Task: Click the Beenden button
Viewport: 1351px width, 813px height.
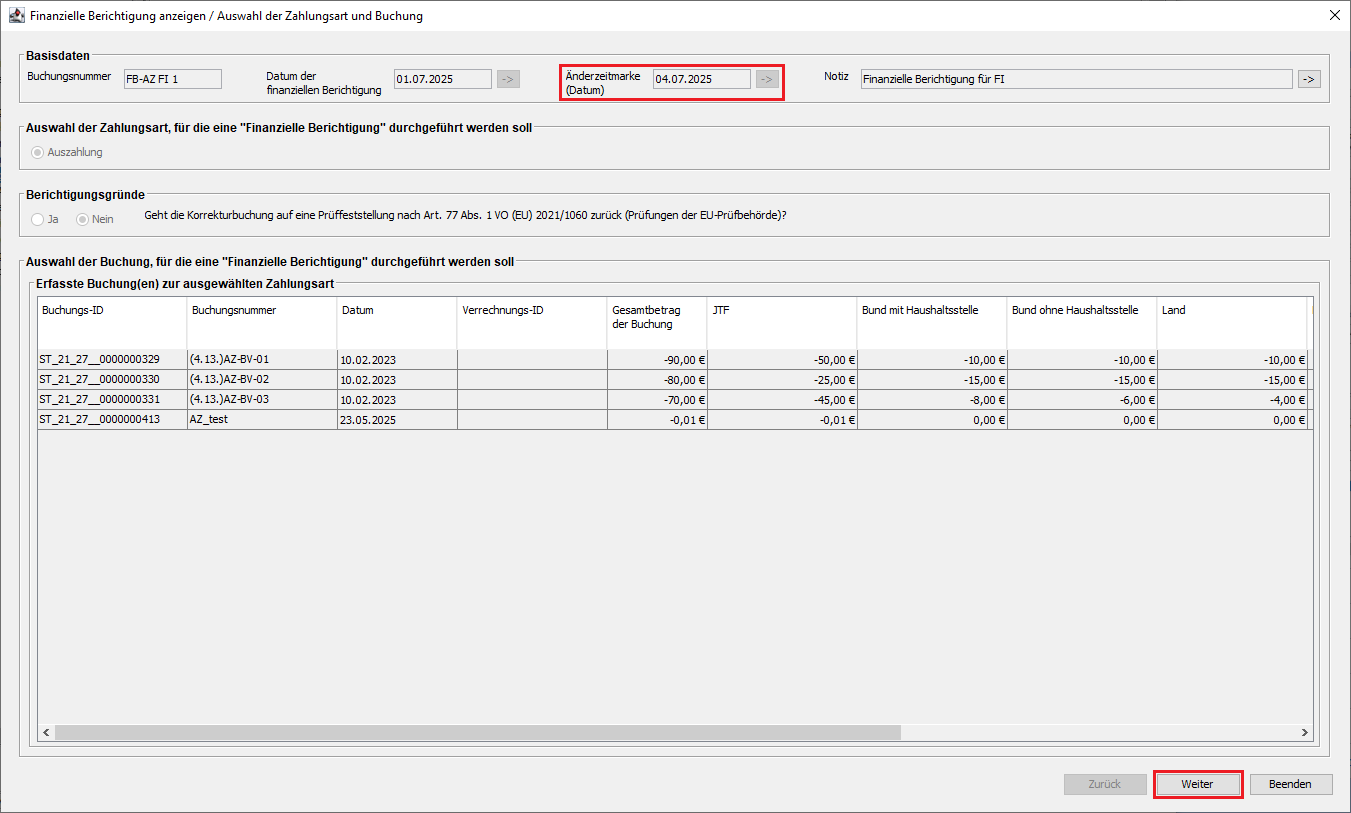Action: pyautogui.click(x=1290, y=784)
